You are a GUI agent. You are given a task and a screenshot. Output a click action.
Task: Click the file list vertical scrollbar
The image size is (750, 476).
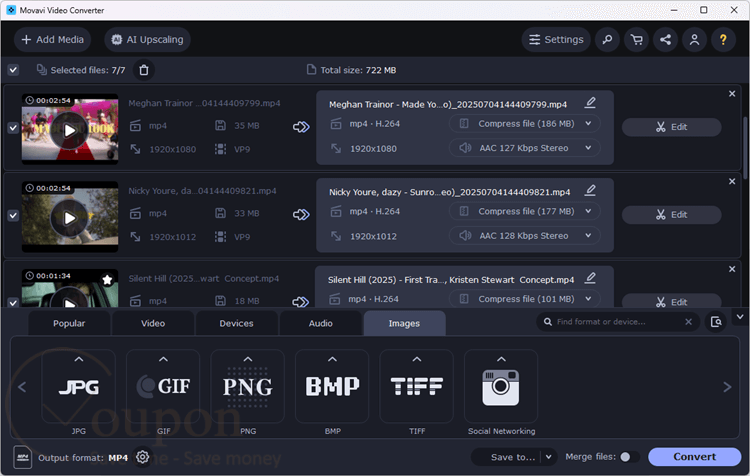tap(745, 148)
